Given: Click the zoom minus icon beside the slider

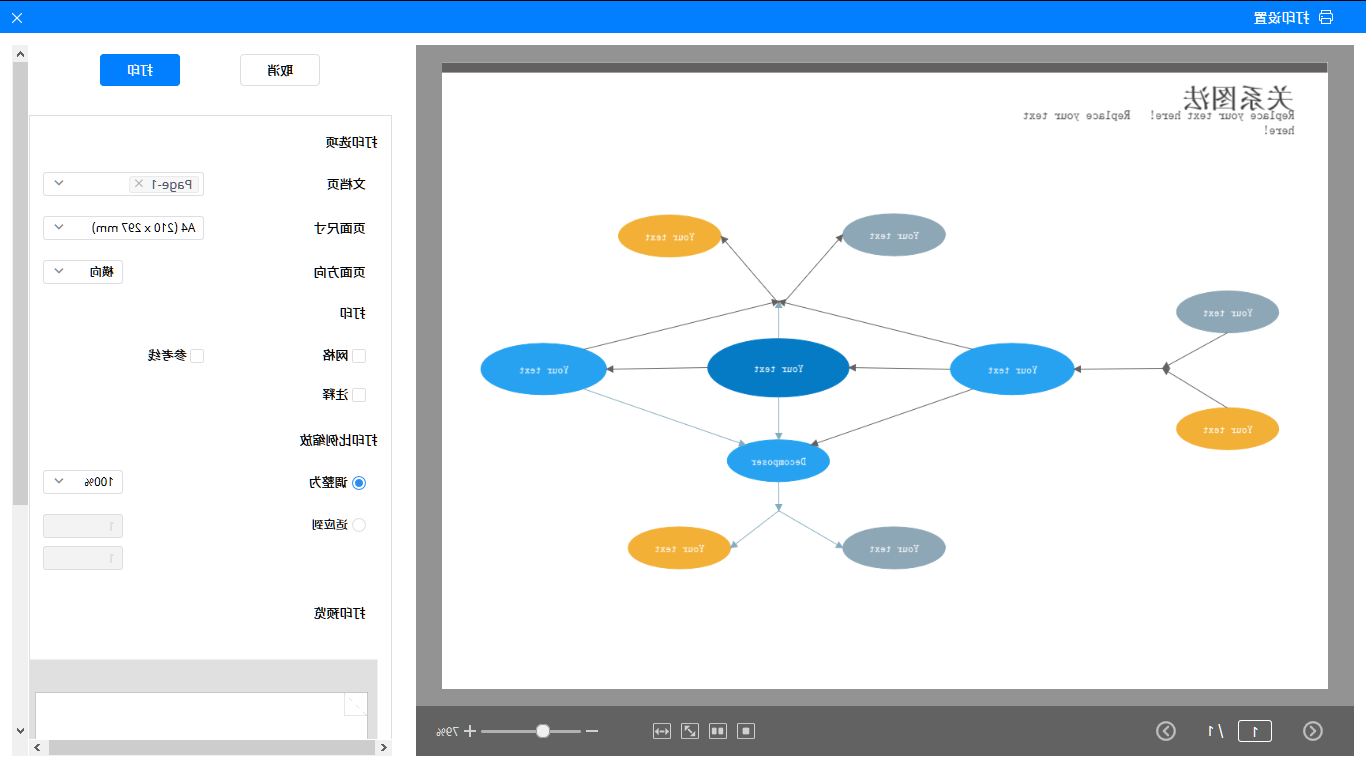Looking at the screenshot, I should pos(591,731).
